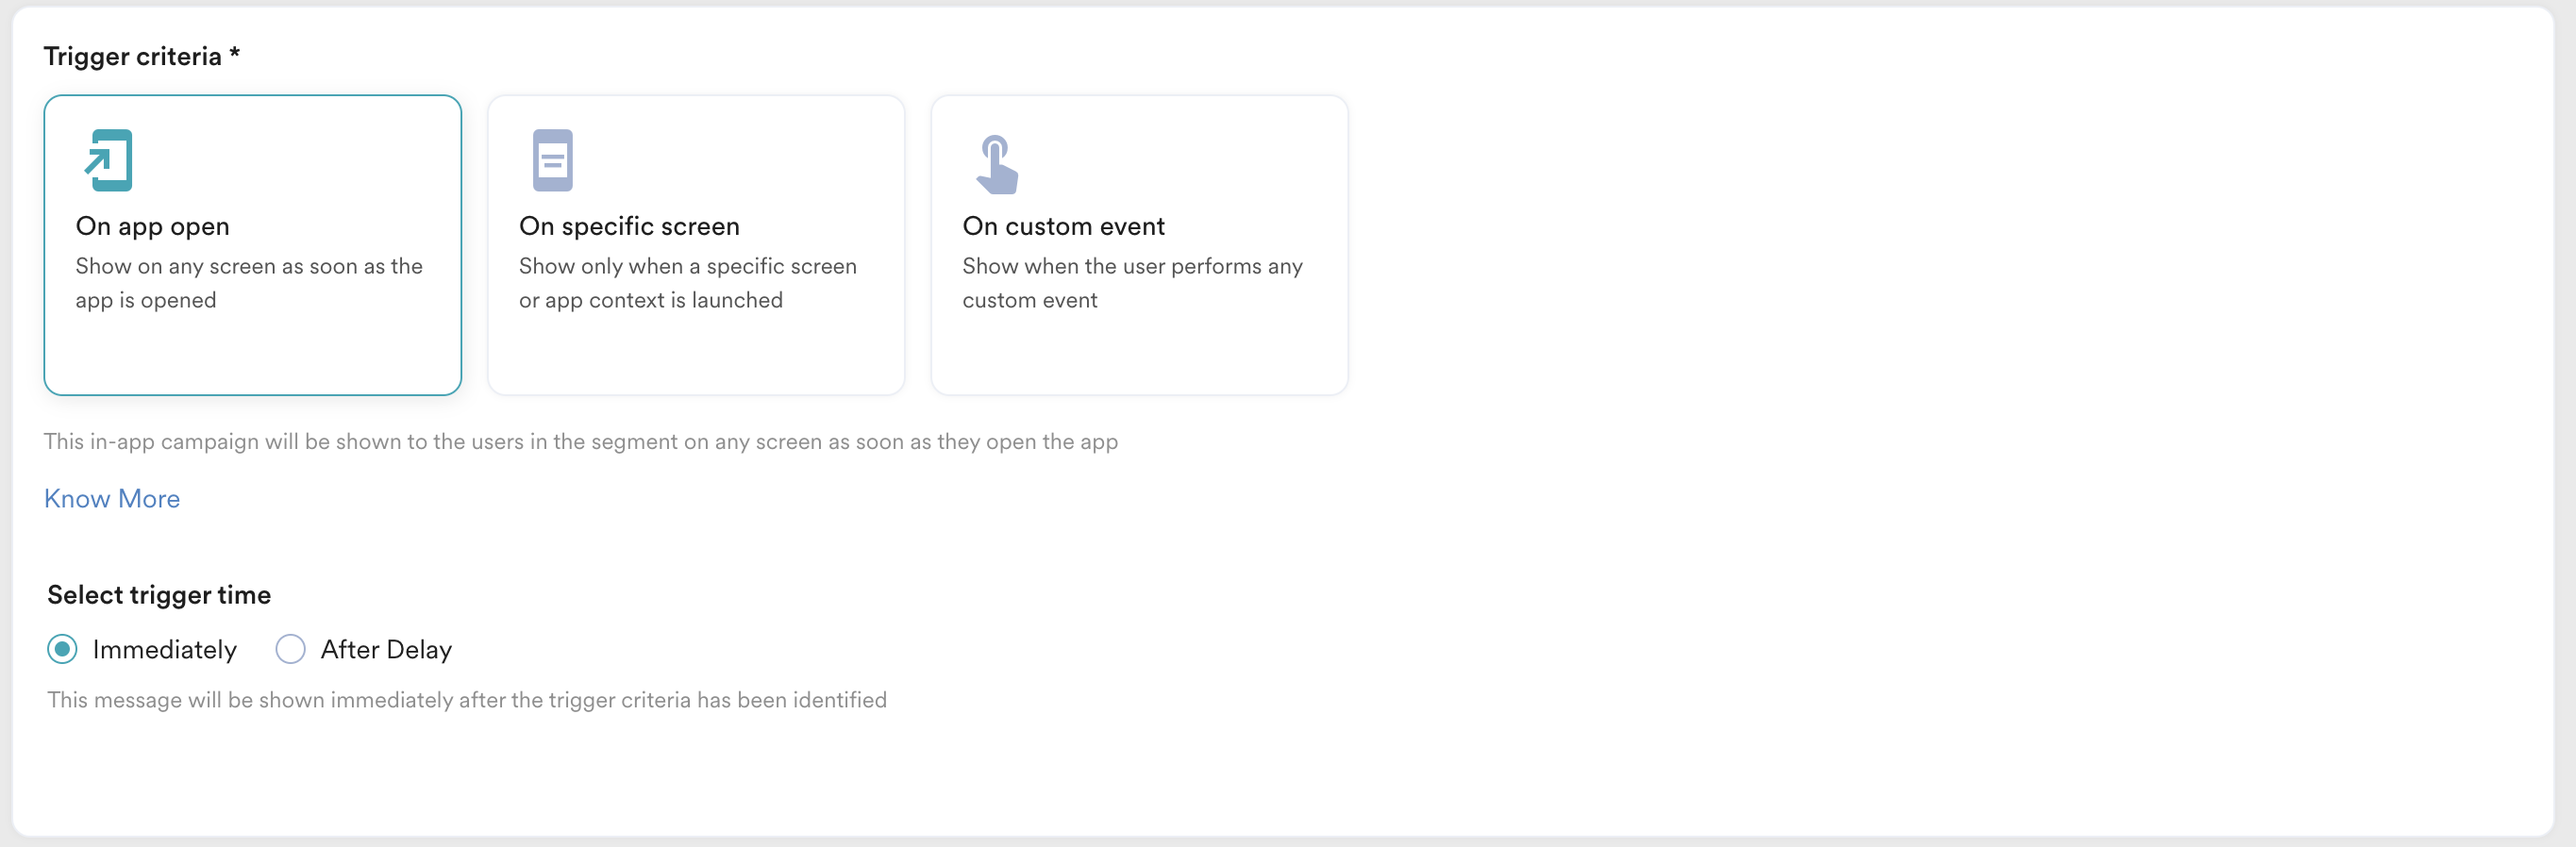
Task: Click the On custom event tap-finger icon
Action: 996,164
